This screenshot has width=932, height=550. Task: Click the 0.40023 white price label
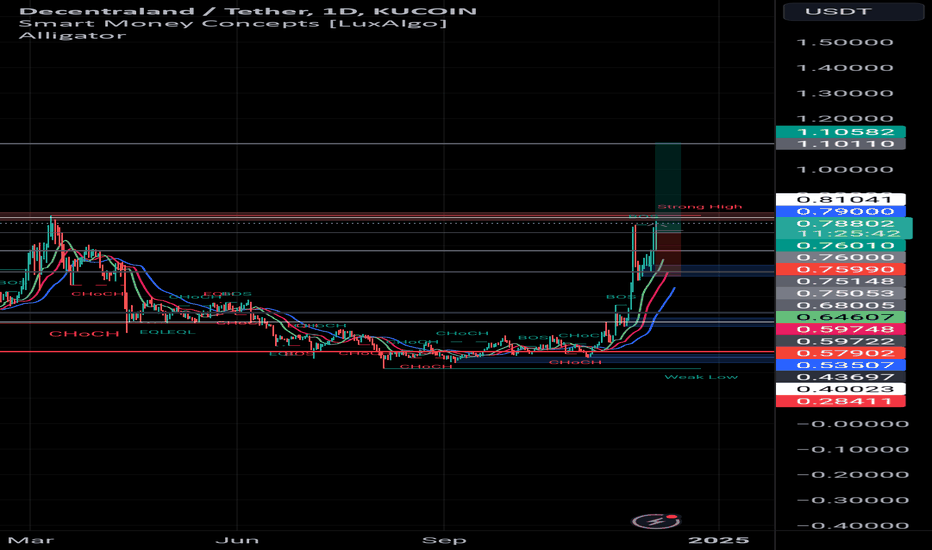click(x=840, y=389)
